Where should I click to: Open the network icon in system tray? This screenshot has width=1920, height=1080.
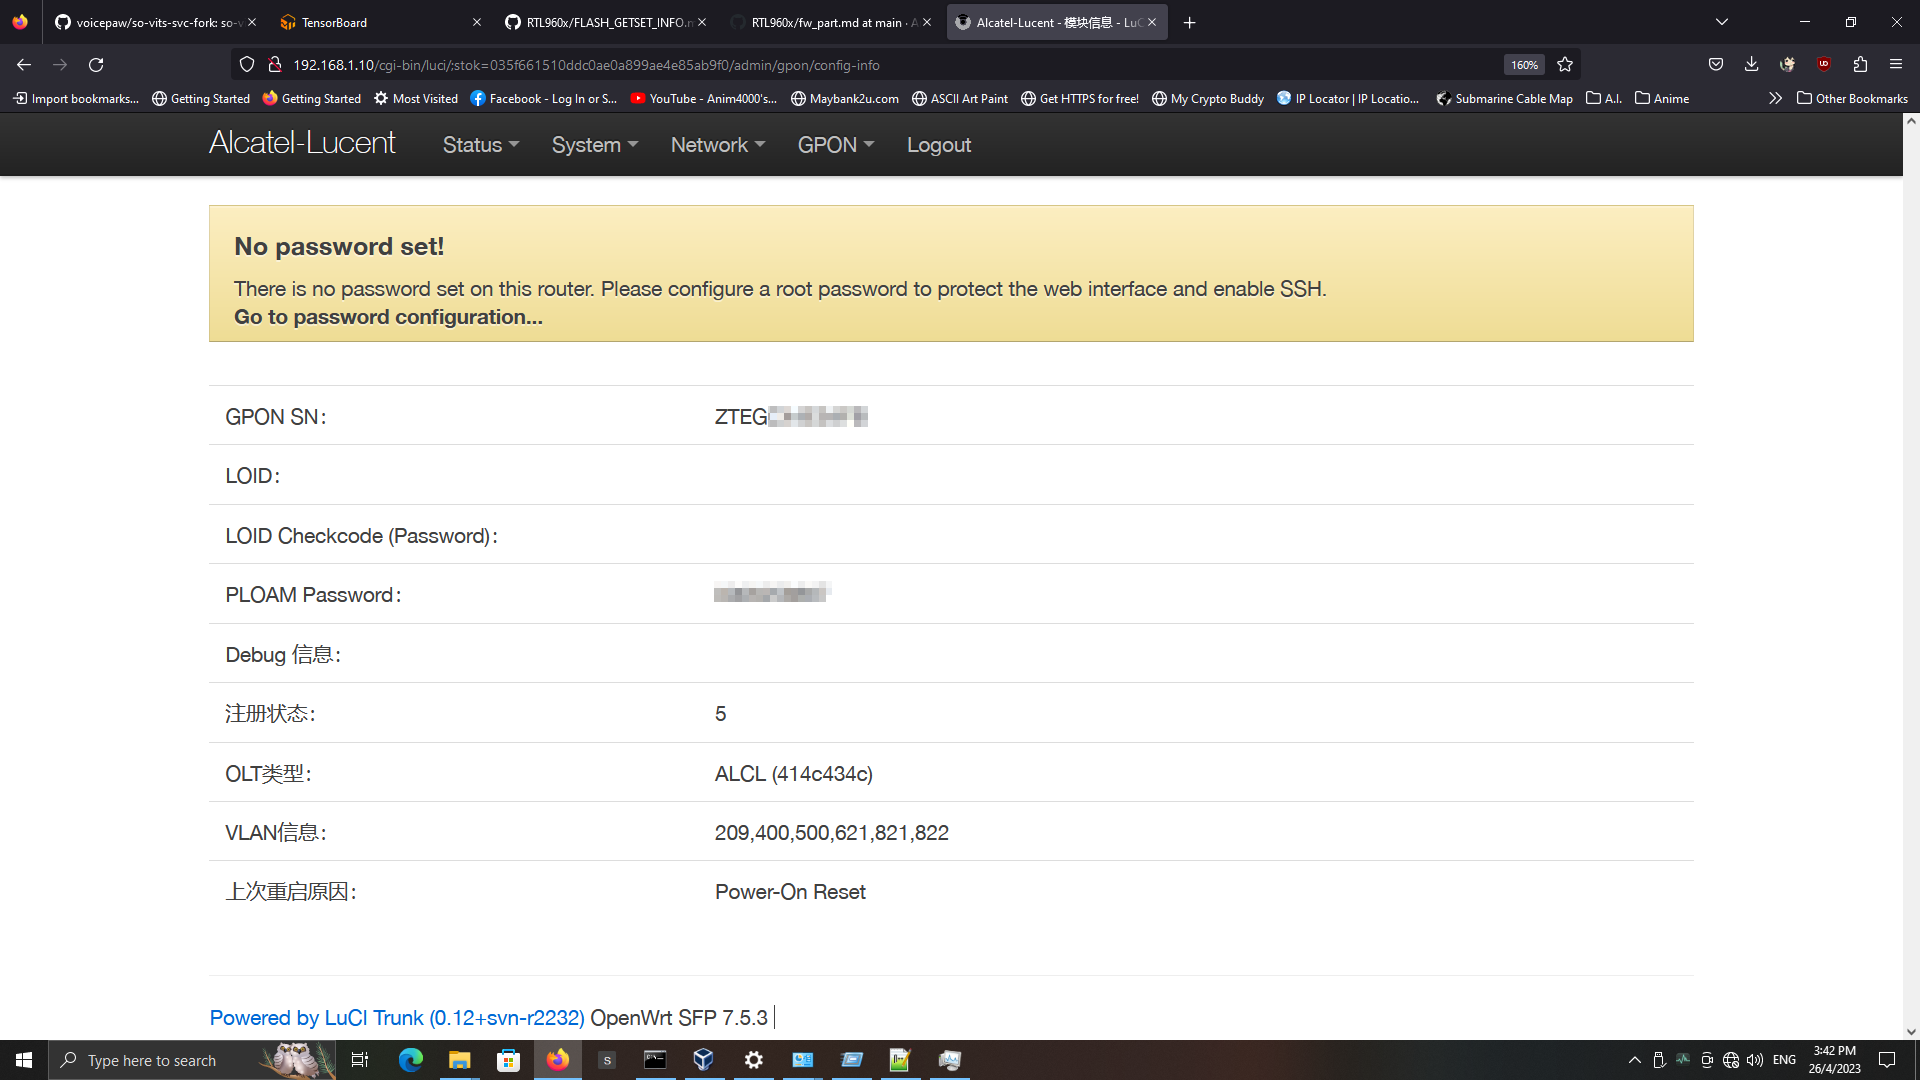point(1731,1060)
